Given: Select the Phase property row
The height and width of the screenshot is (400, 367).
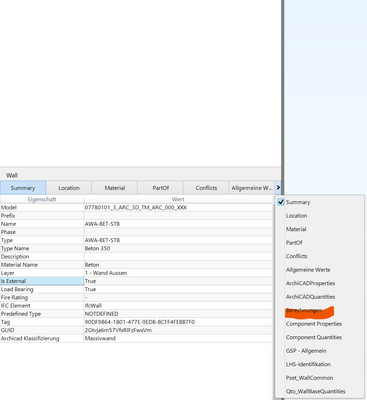Looking at the screenshot, I should click(136, 232).
